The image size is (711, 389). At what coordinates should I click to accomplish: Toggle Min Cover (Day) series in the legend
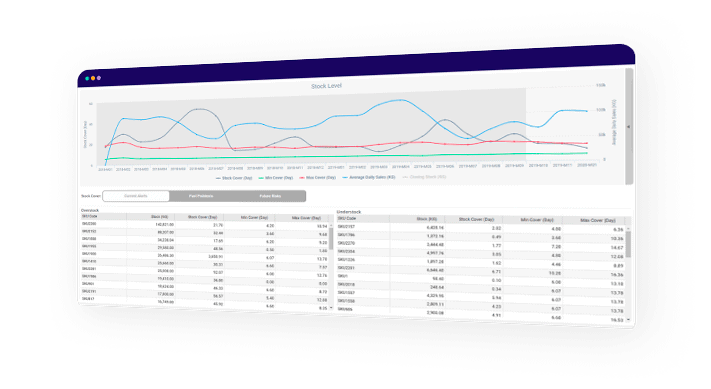276,178
